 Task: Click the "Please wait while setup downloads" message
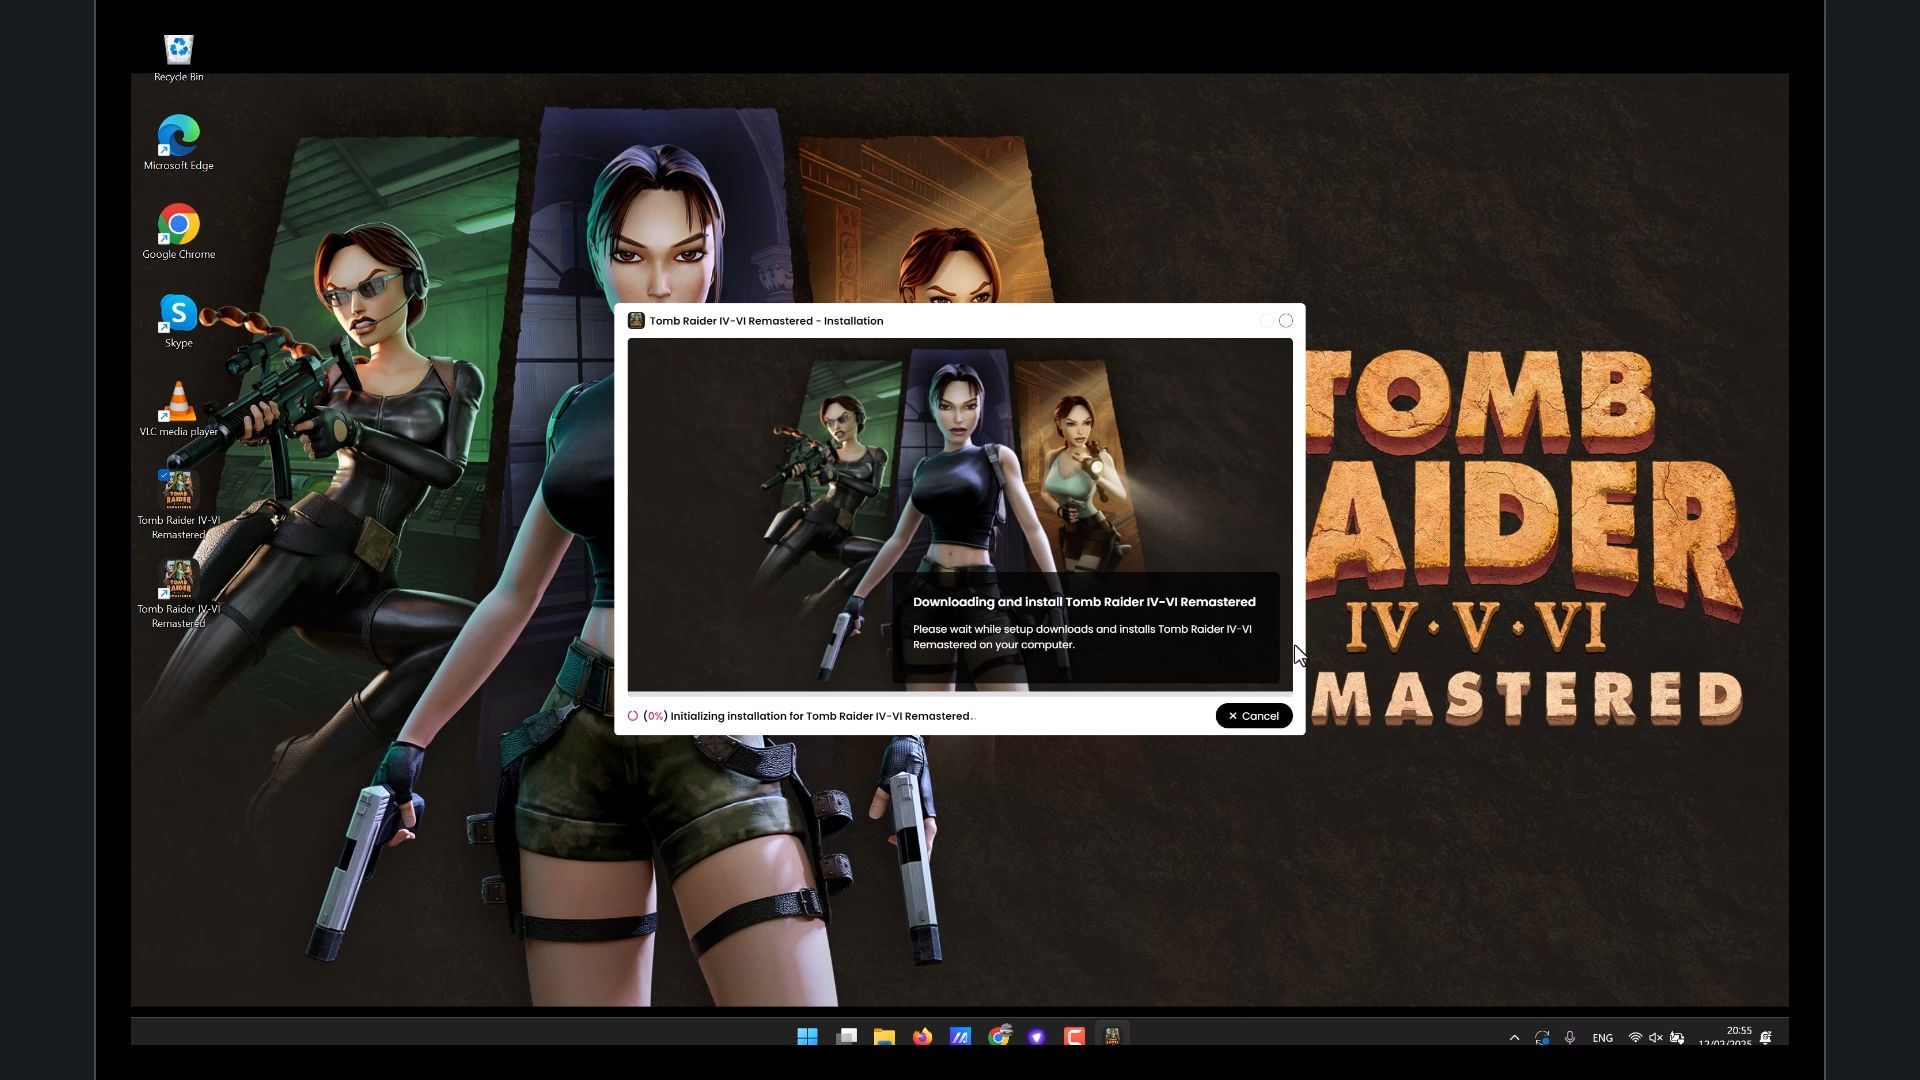tap(1082, 637)
